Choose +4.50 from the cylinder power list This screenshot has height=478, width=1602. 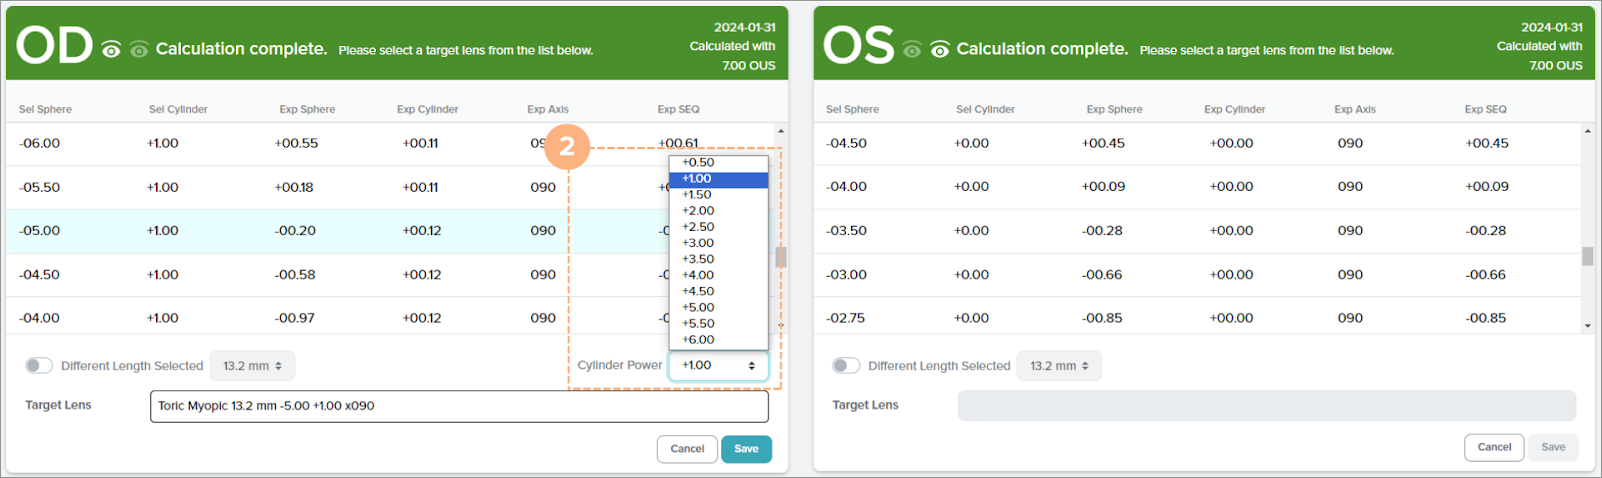tap(698, 291)
